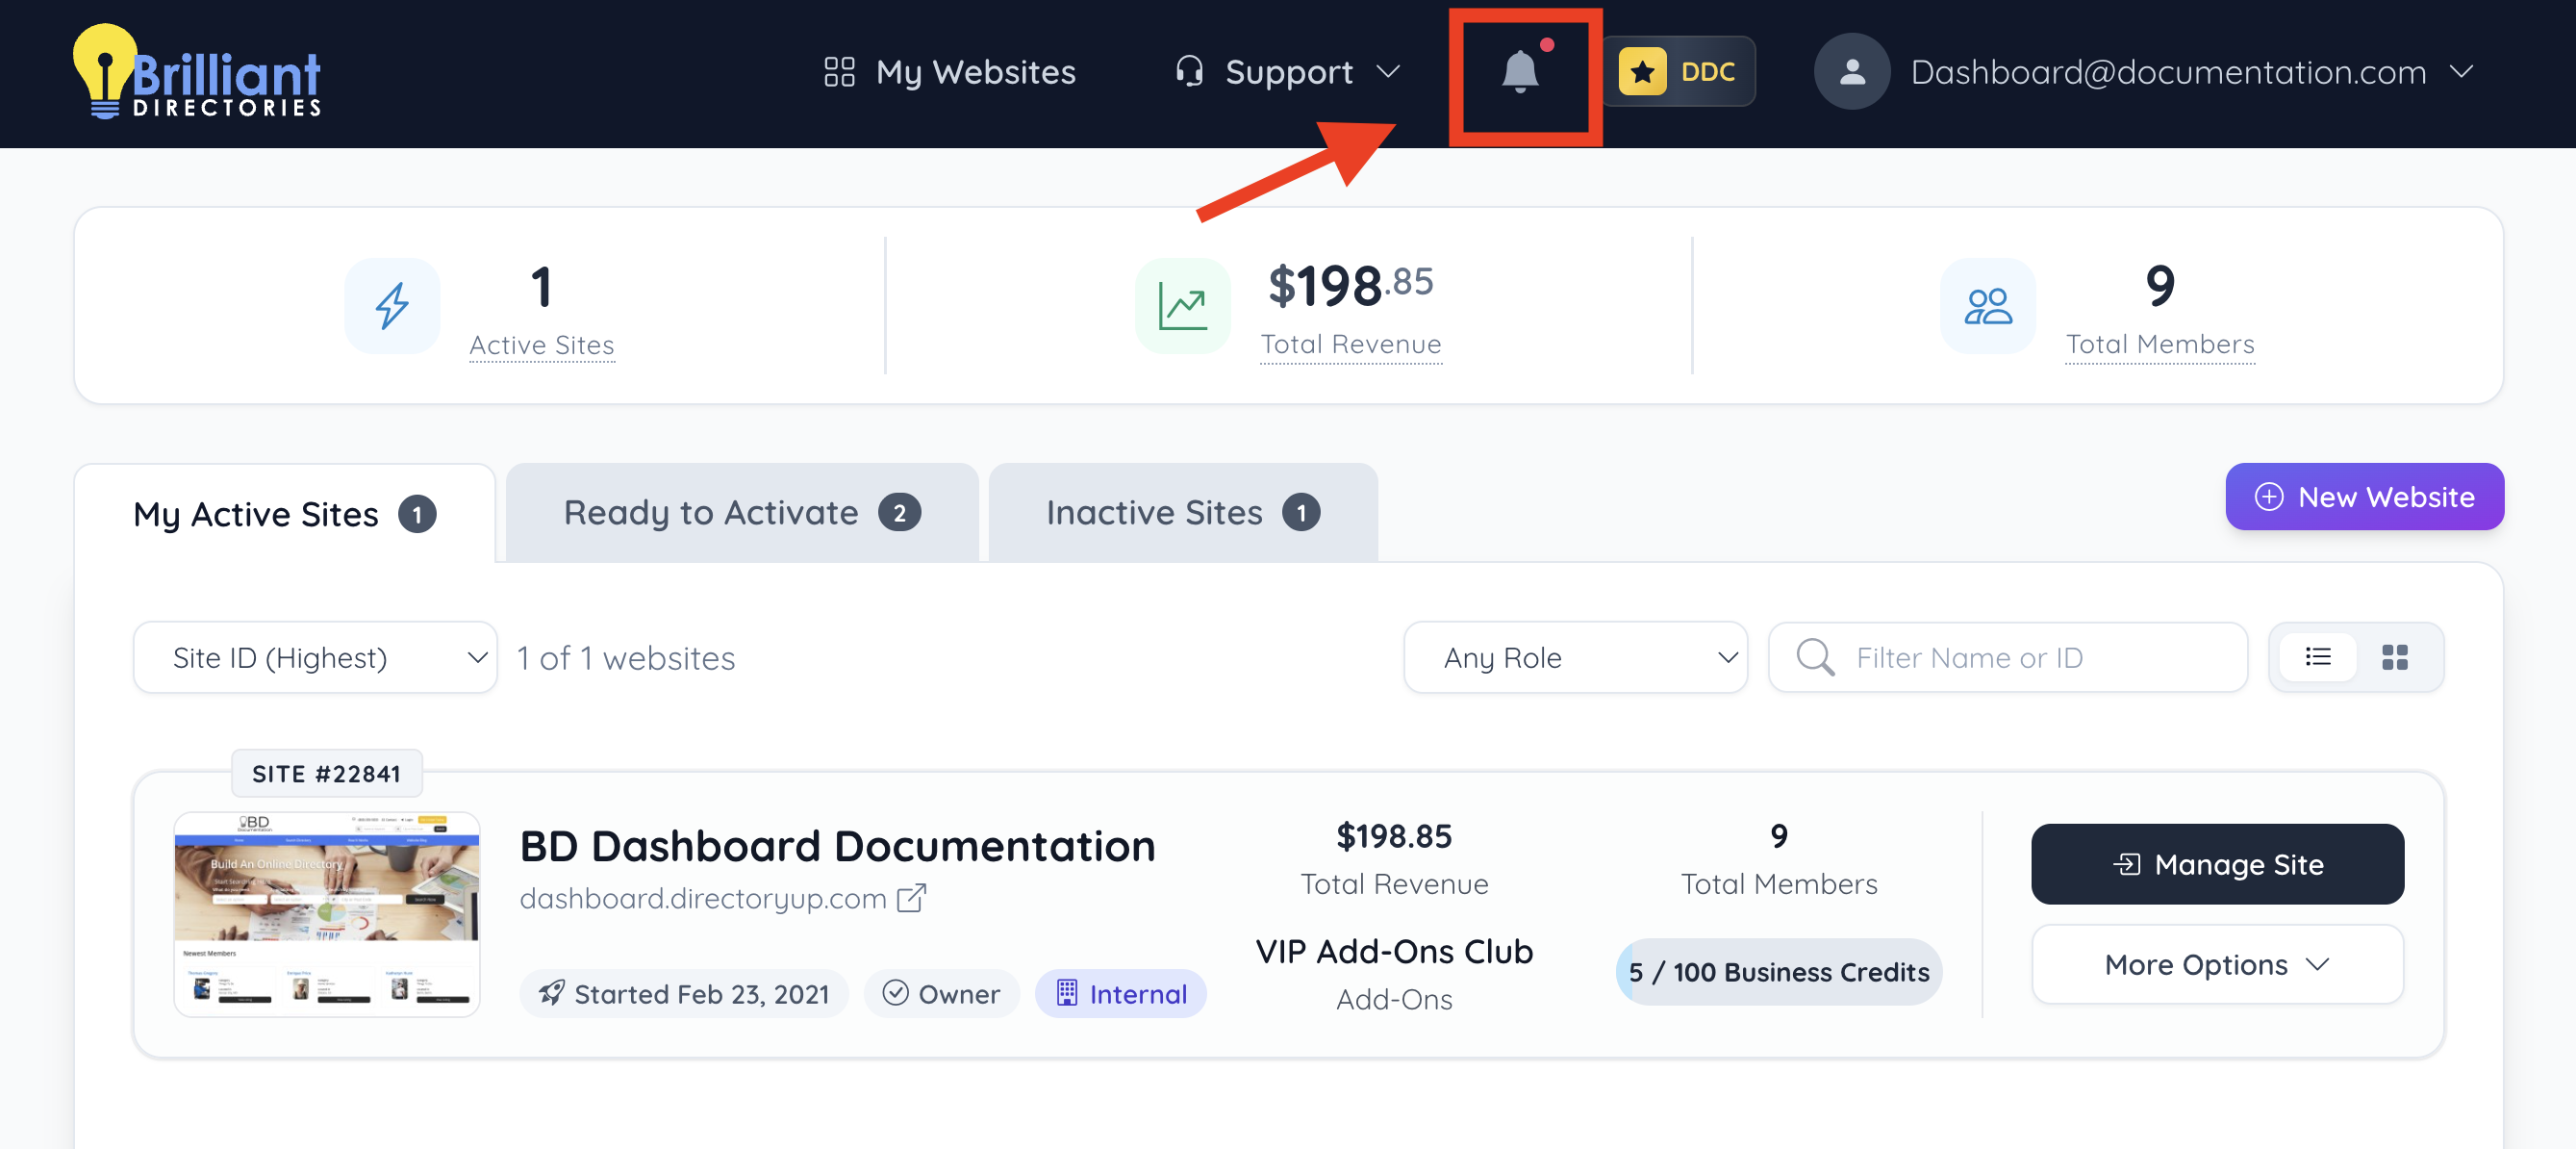
Task: Click the Total Revenue chart icon
Action: [1182, 306]
